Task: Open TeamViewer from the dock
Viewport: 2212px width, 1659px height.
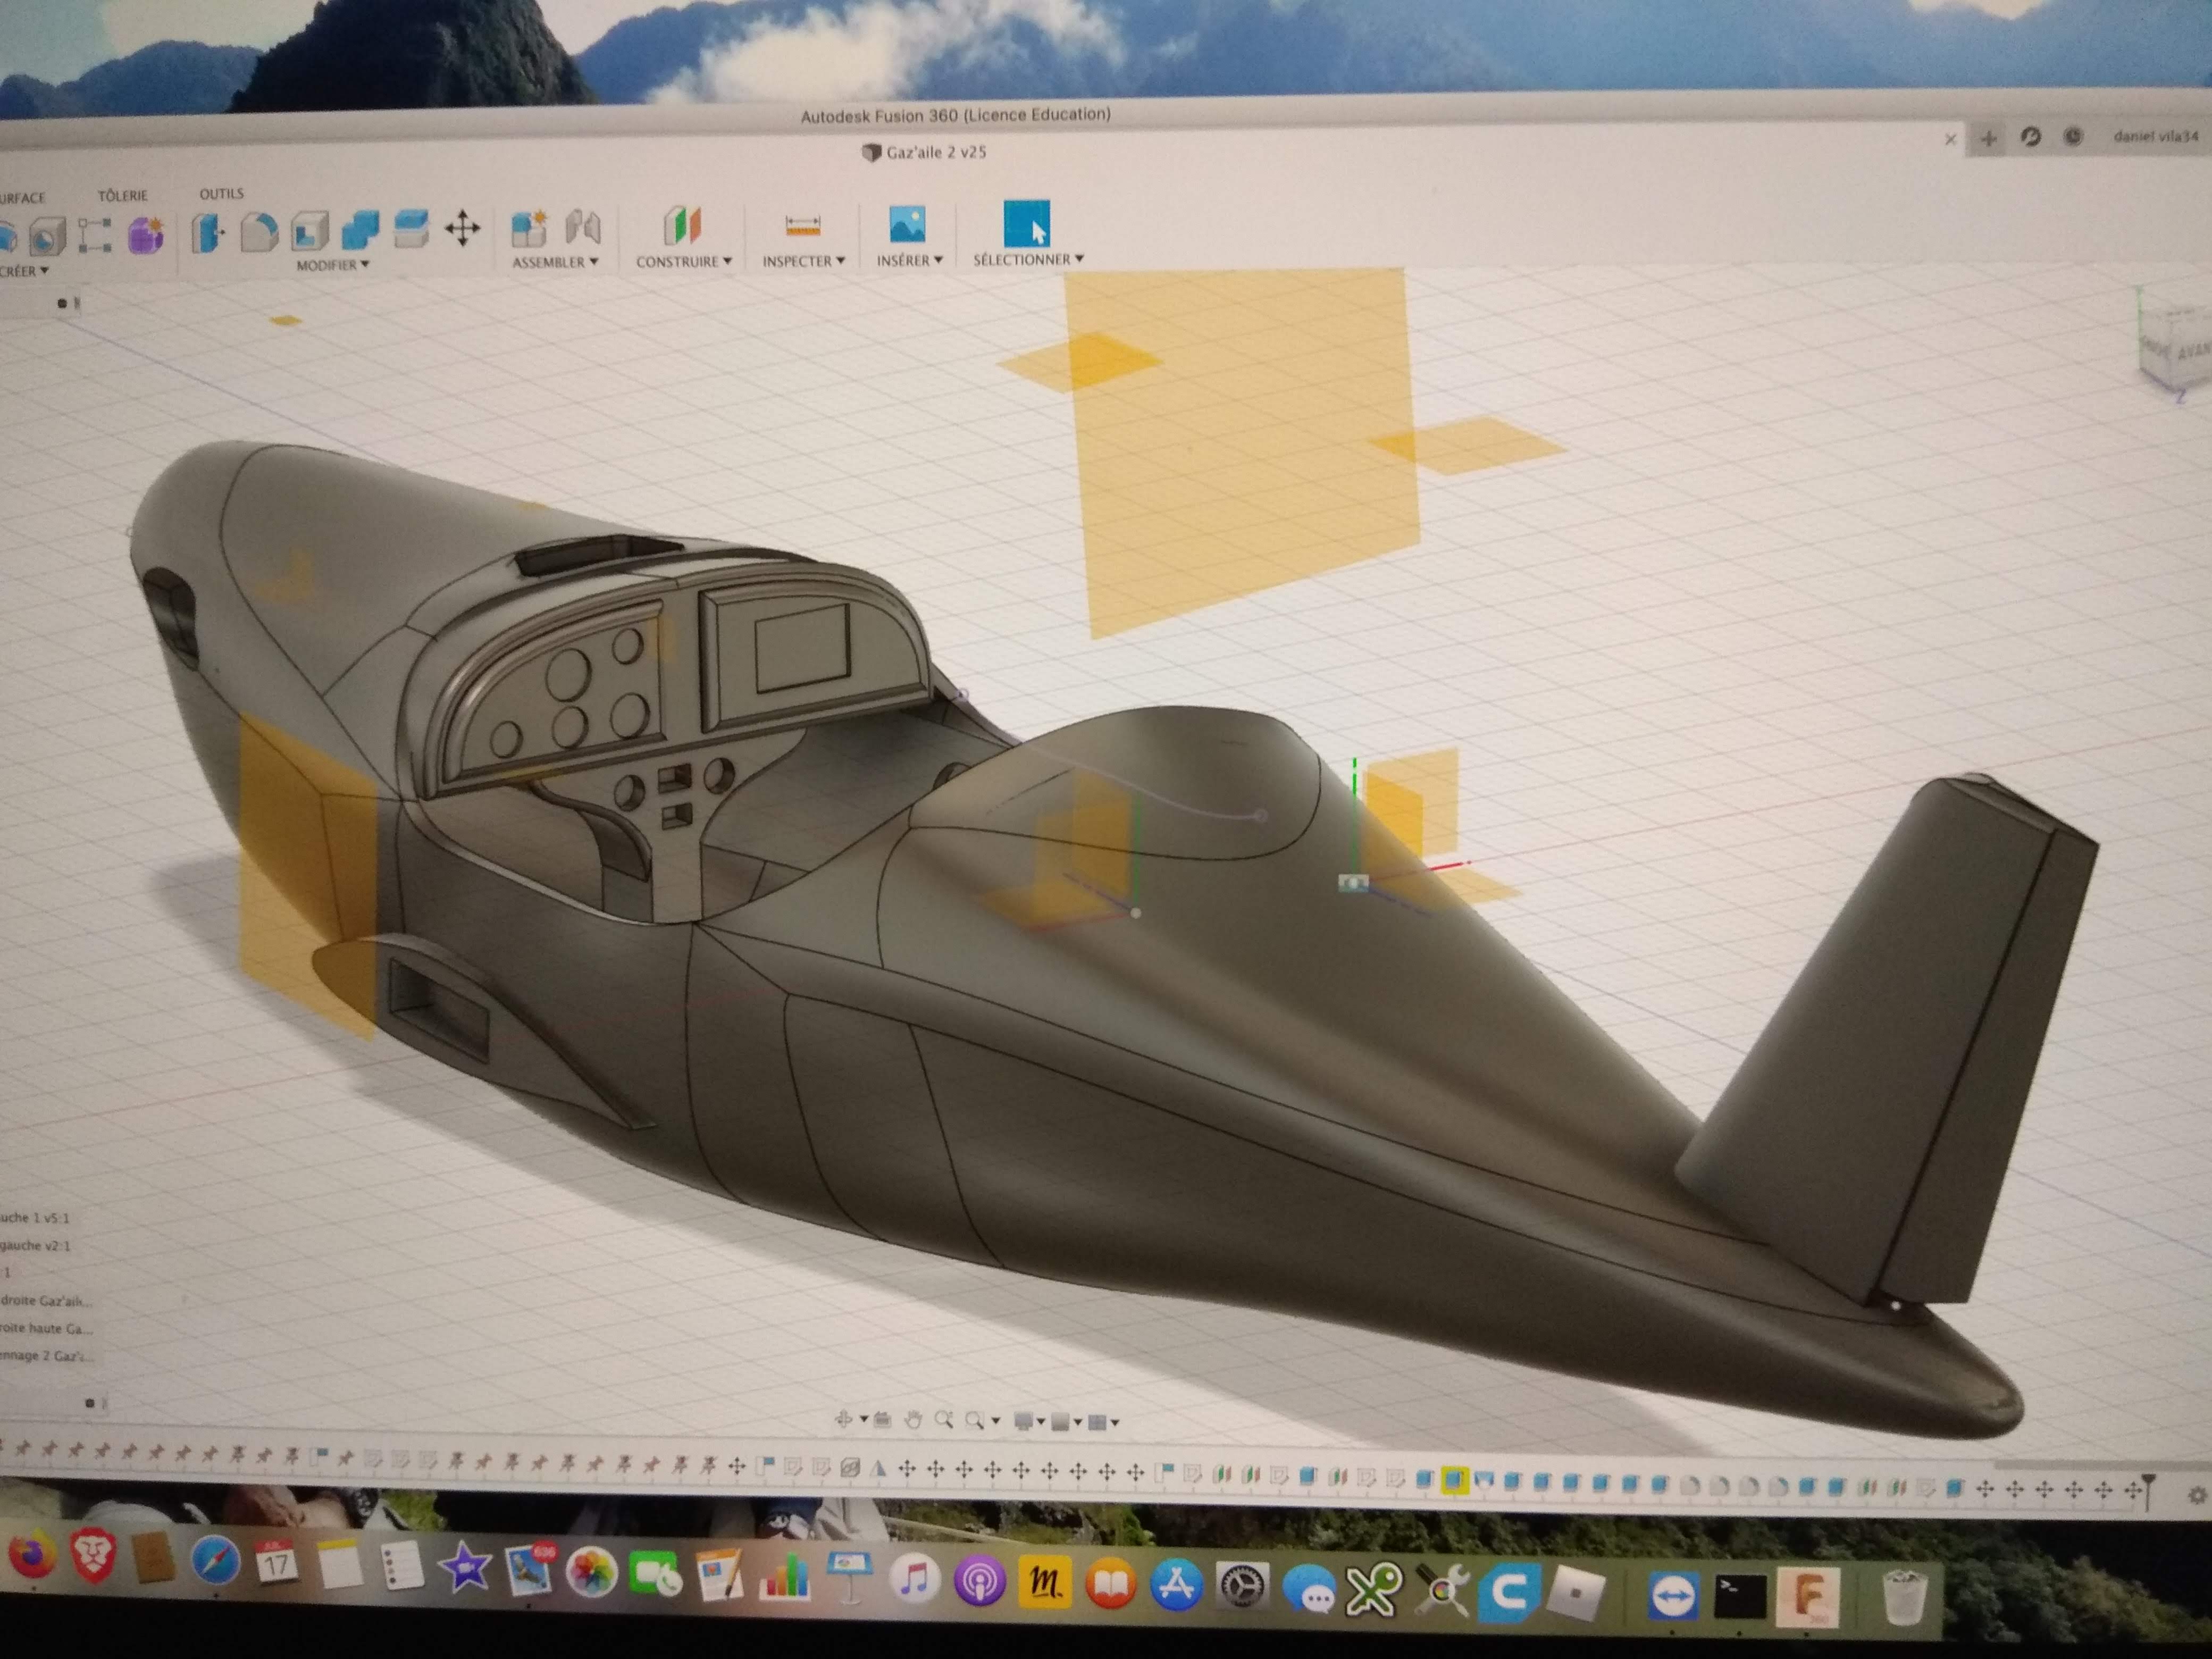Action: tap(1674, 1595)
